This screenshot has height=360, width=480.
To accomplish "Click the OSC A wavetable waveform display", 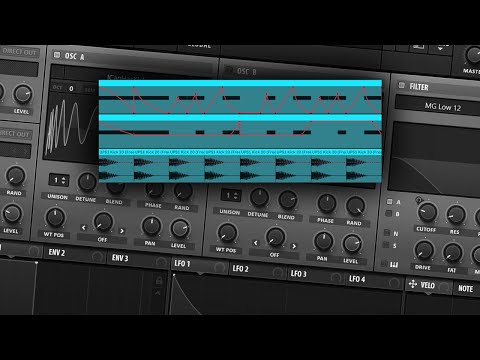I will [x=72, y=127].
